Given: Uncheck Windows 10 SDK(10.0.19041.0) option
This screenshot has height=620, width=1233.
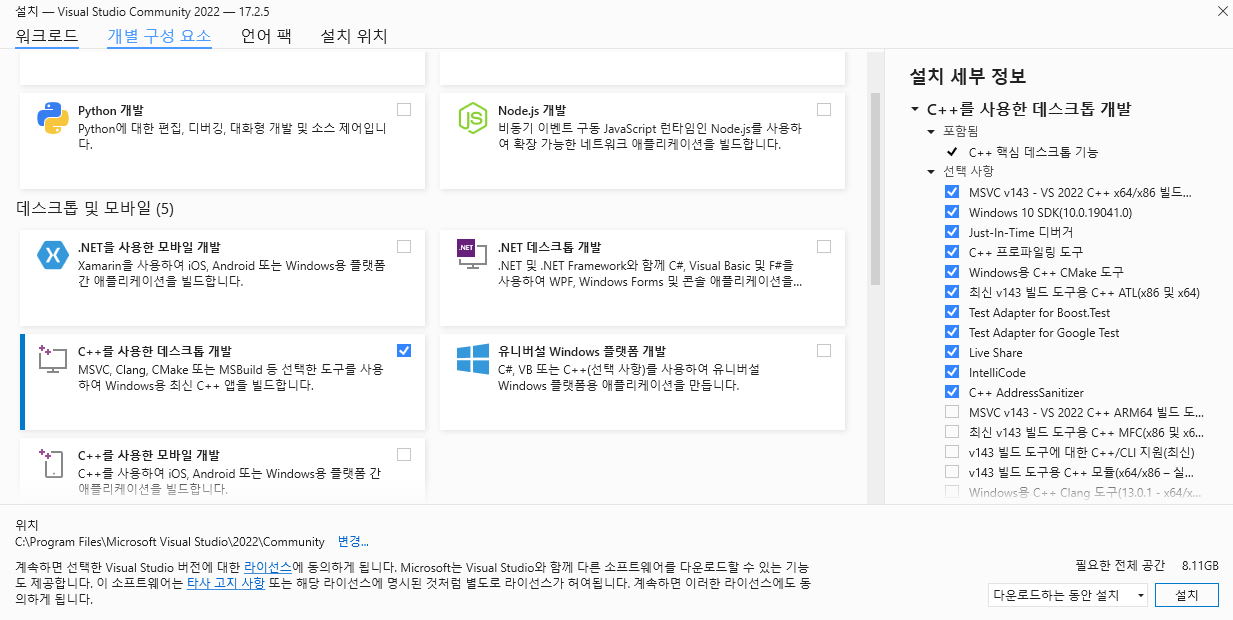Looking at the screenshot, I should [x=952, y=212].
